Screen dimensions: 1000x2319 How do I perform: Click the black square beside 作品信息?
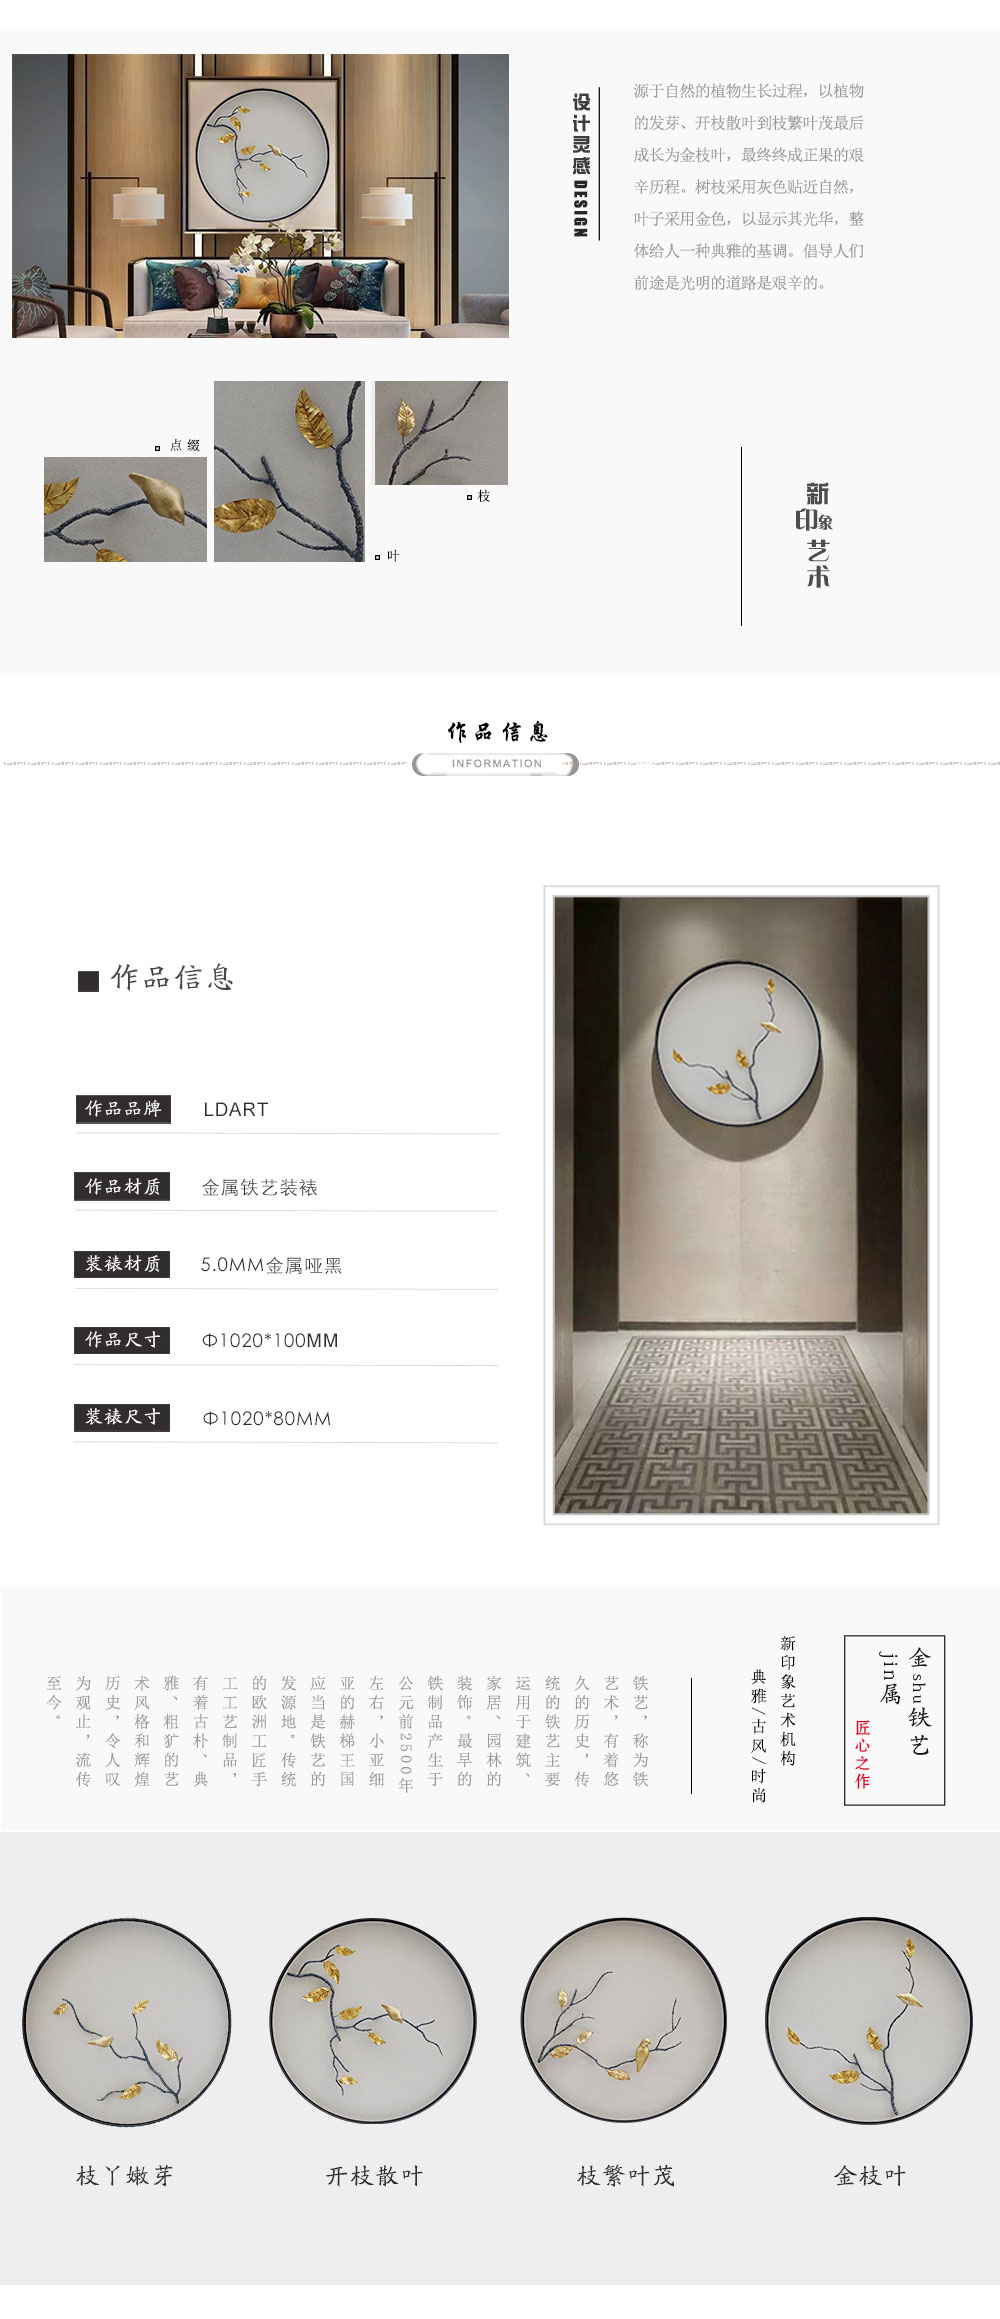coord(88,981)
